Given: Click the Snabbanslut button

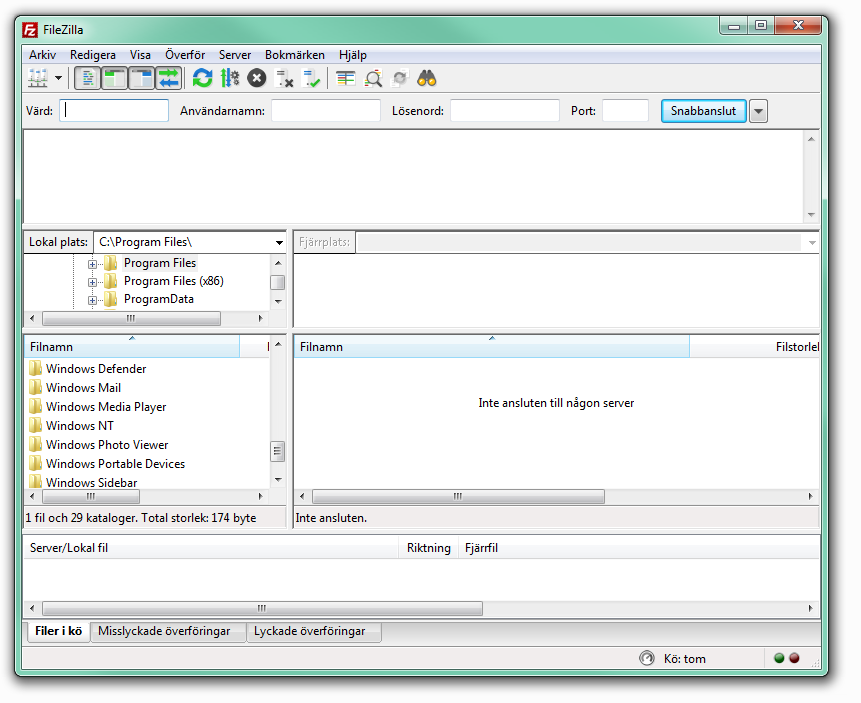Looking at the screenshot, I should click(703, 111).
